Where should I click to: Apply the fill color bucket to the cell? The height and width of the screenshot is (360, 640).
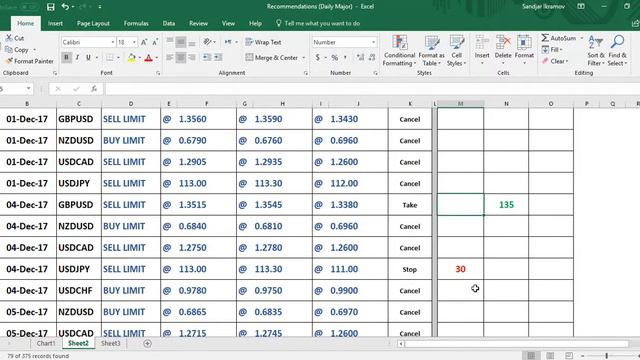point(131,58)
